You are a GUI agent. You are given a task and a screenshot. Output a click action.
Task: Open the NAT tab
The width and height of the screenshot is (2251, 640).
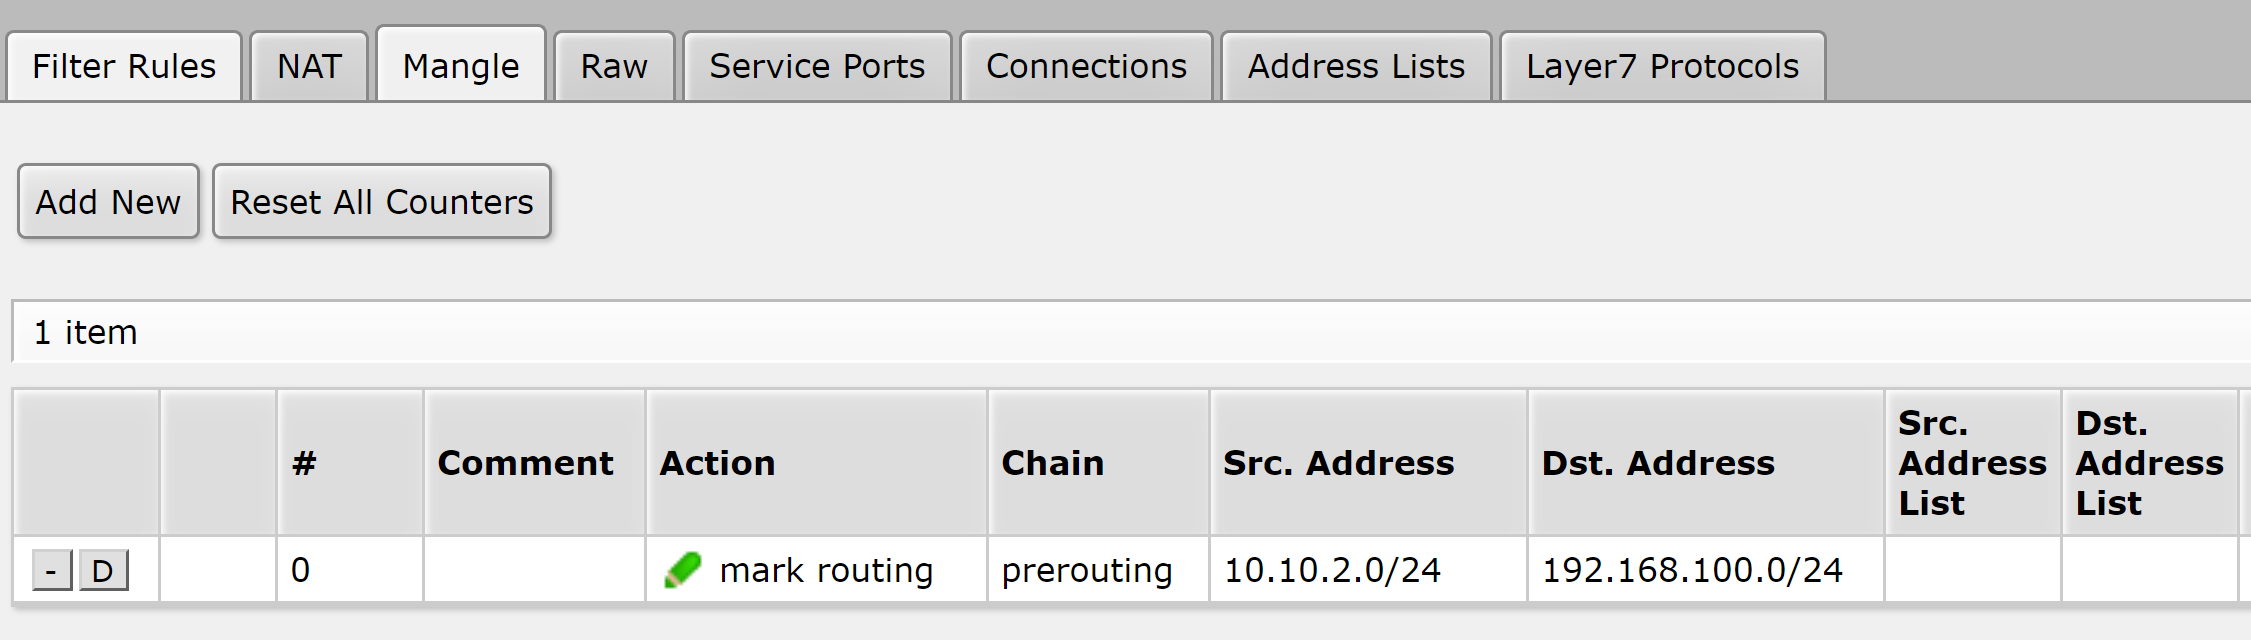309,67
